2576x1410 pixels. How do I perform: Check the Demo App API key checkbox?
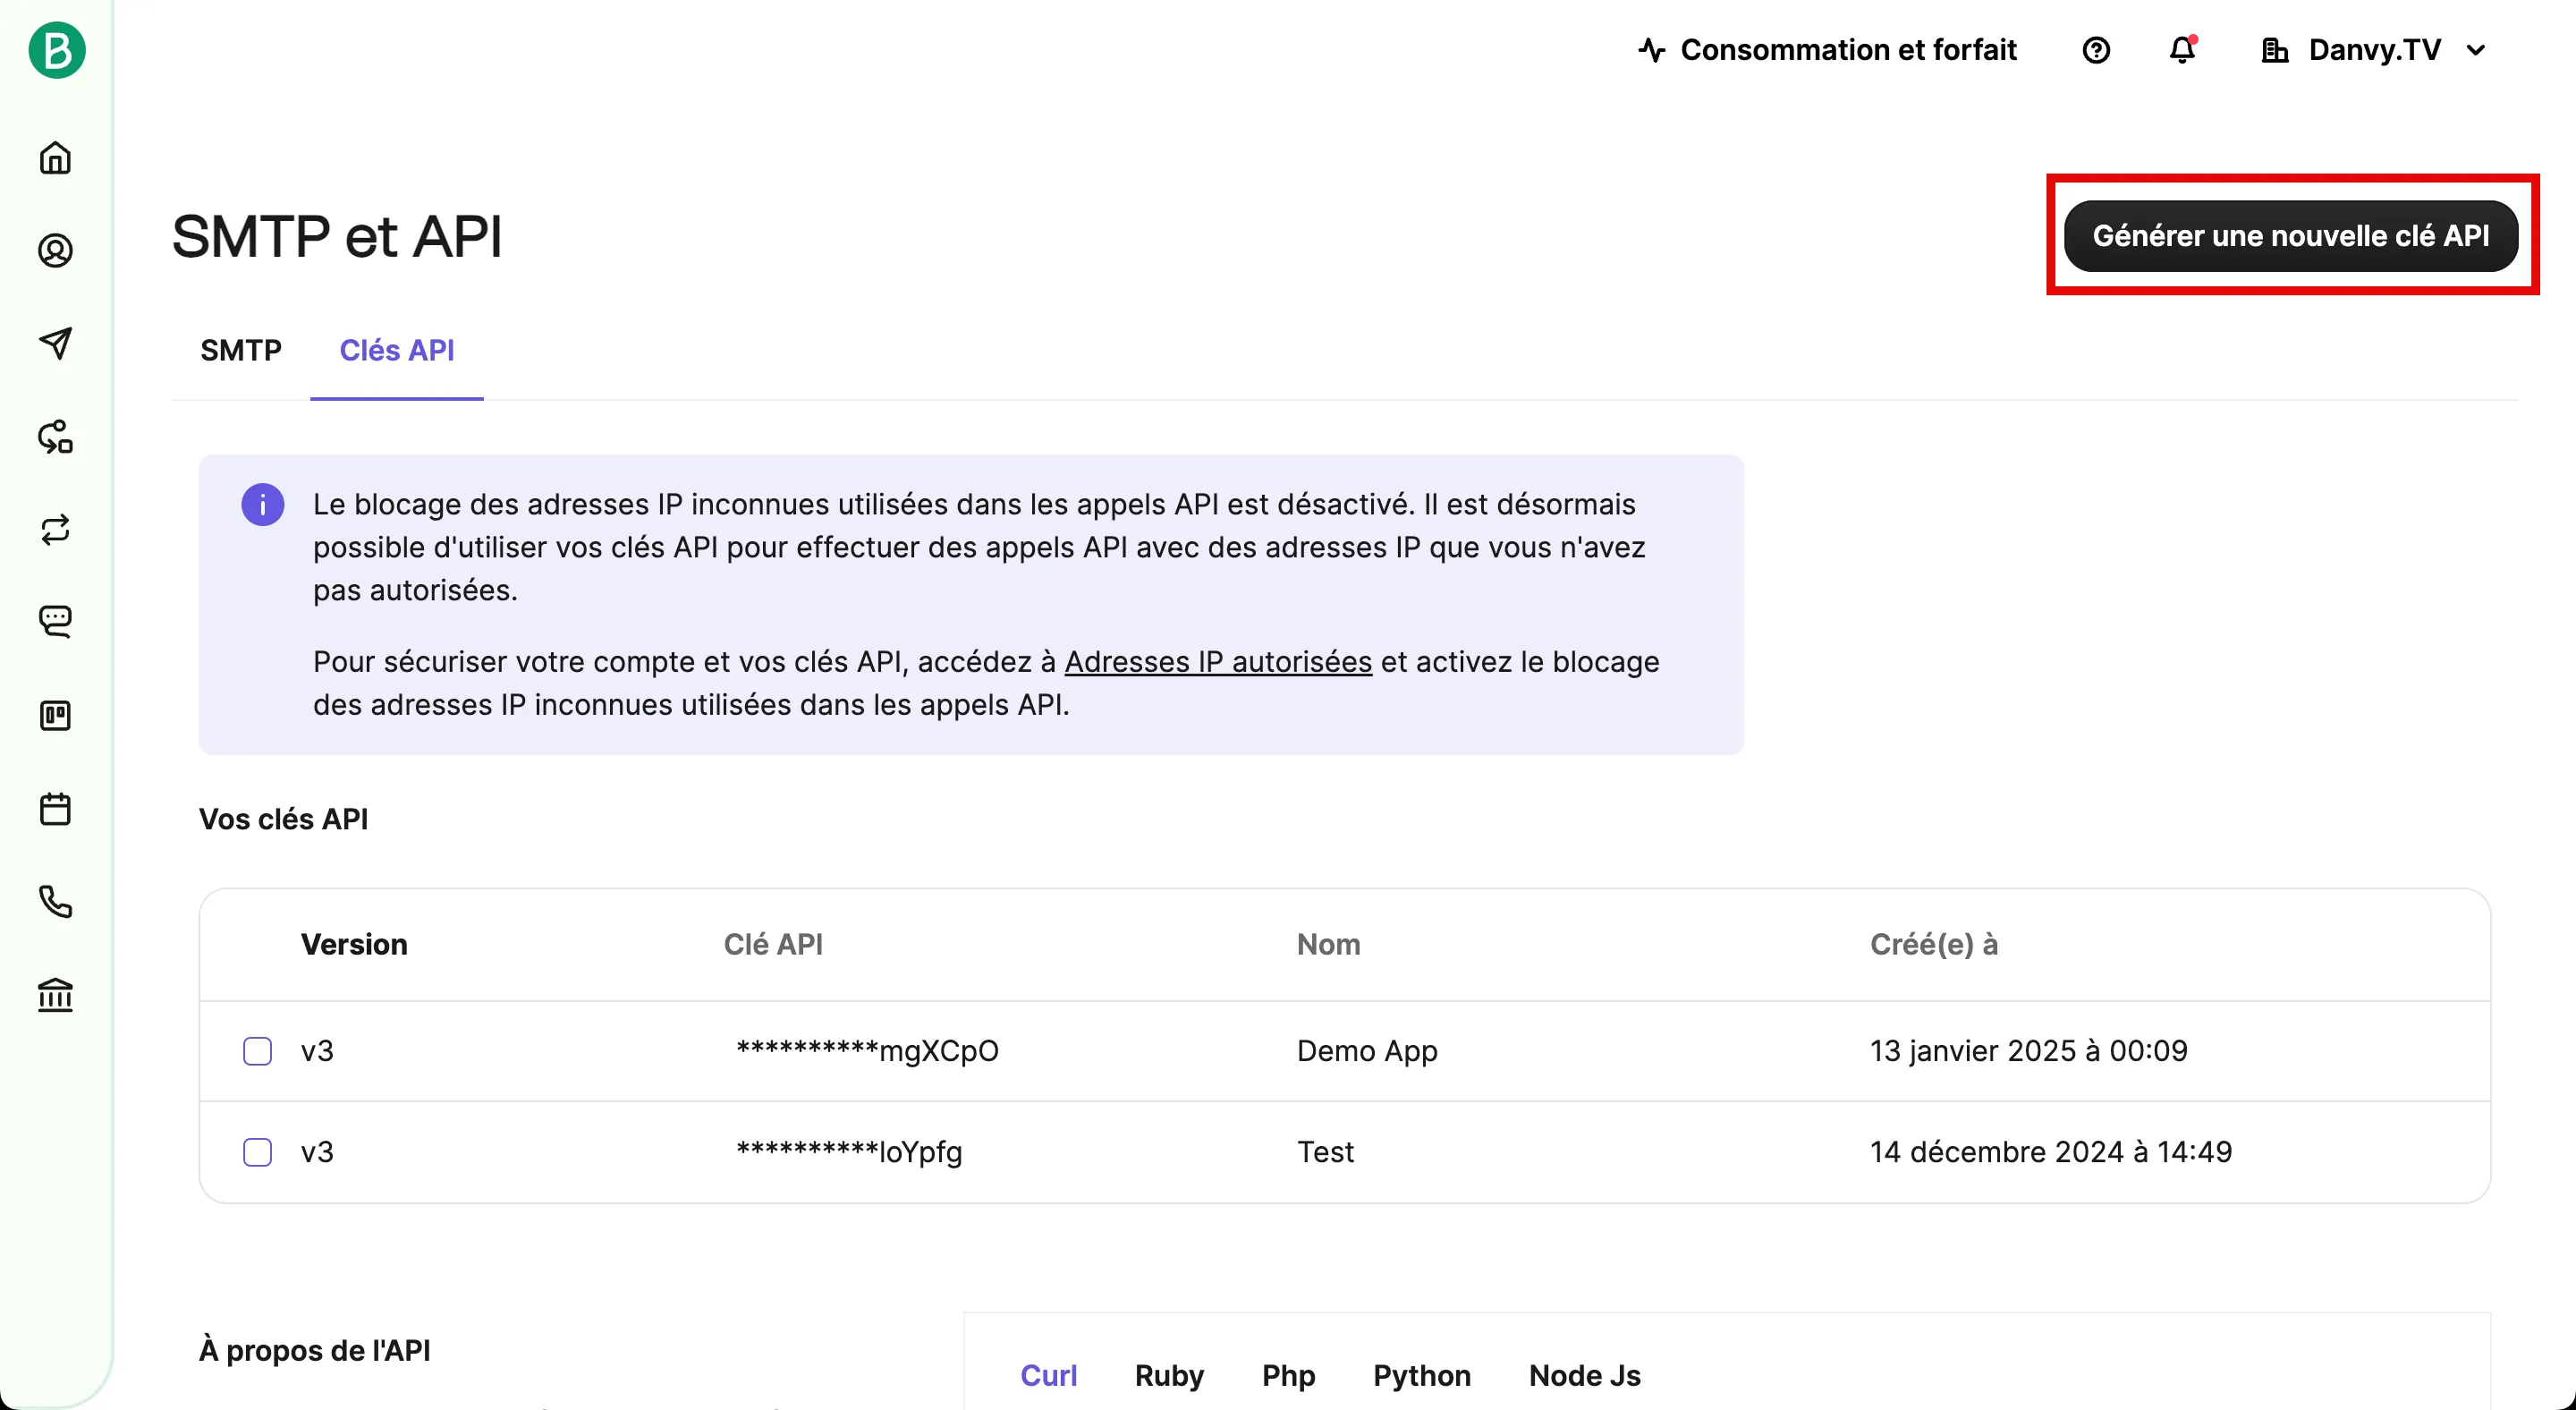click(x=258, y=1051)
